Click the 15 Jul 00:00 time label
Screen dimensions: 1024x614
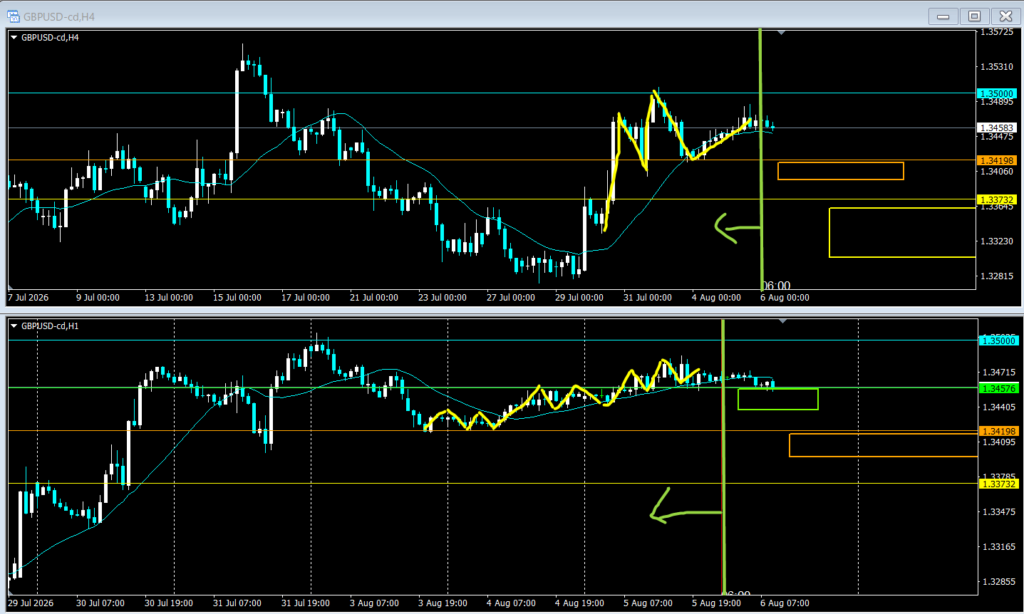[x=237, y=297]
